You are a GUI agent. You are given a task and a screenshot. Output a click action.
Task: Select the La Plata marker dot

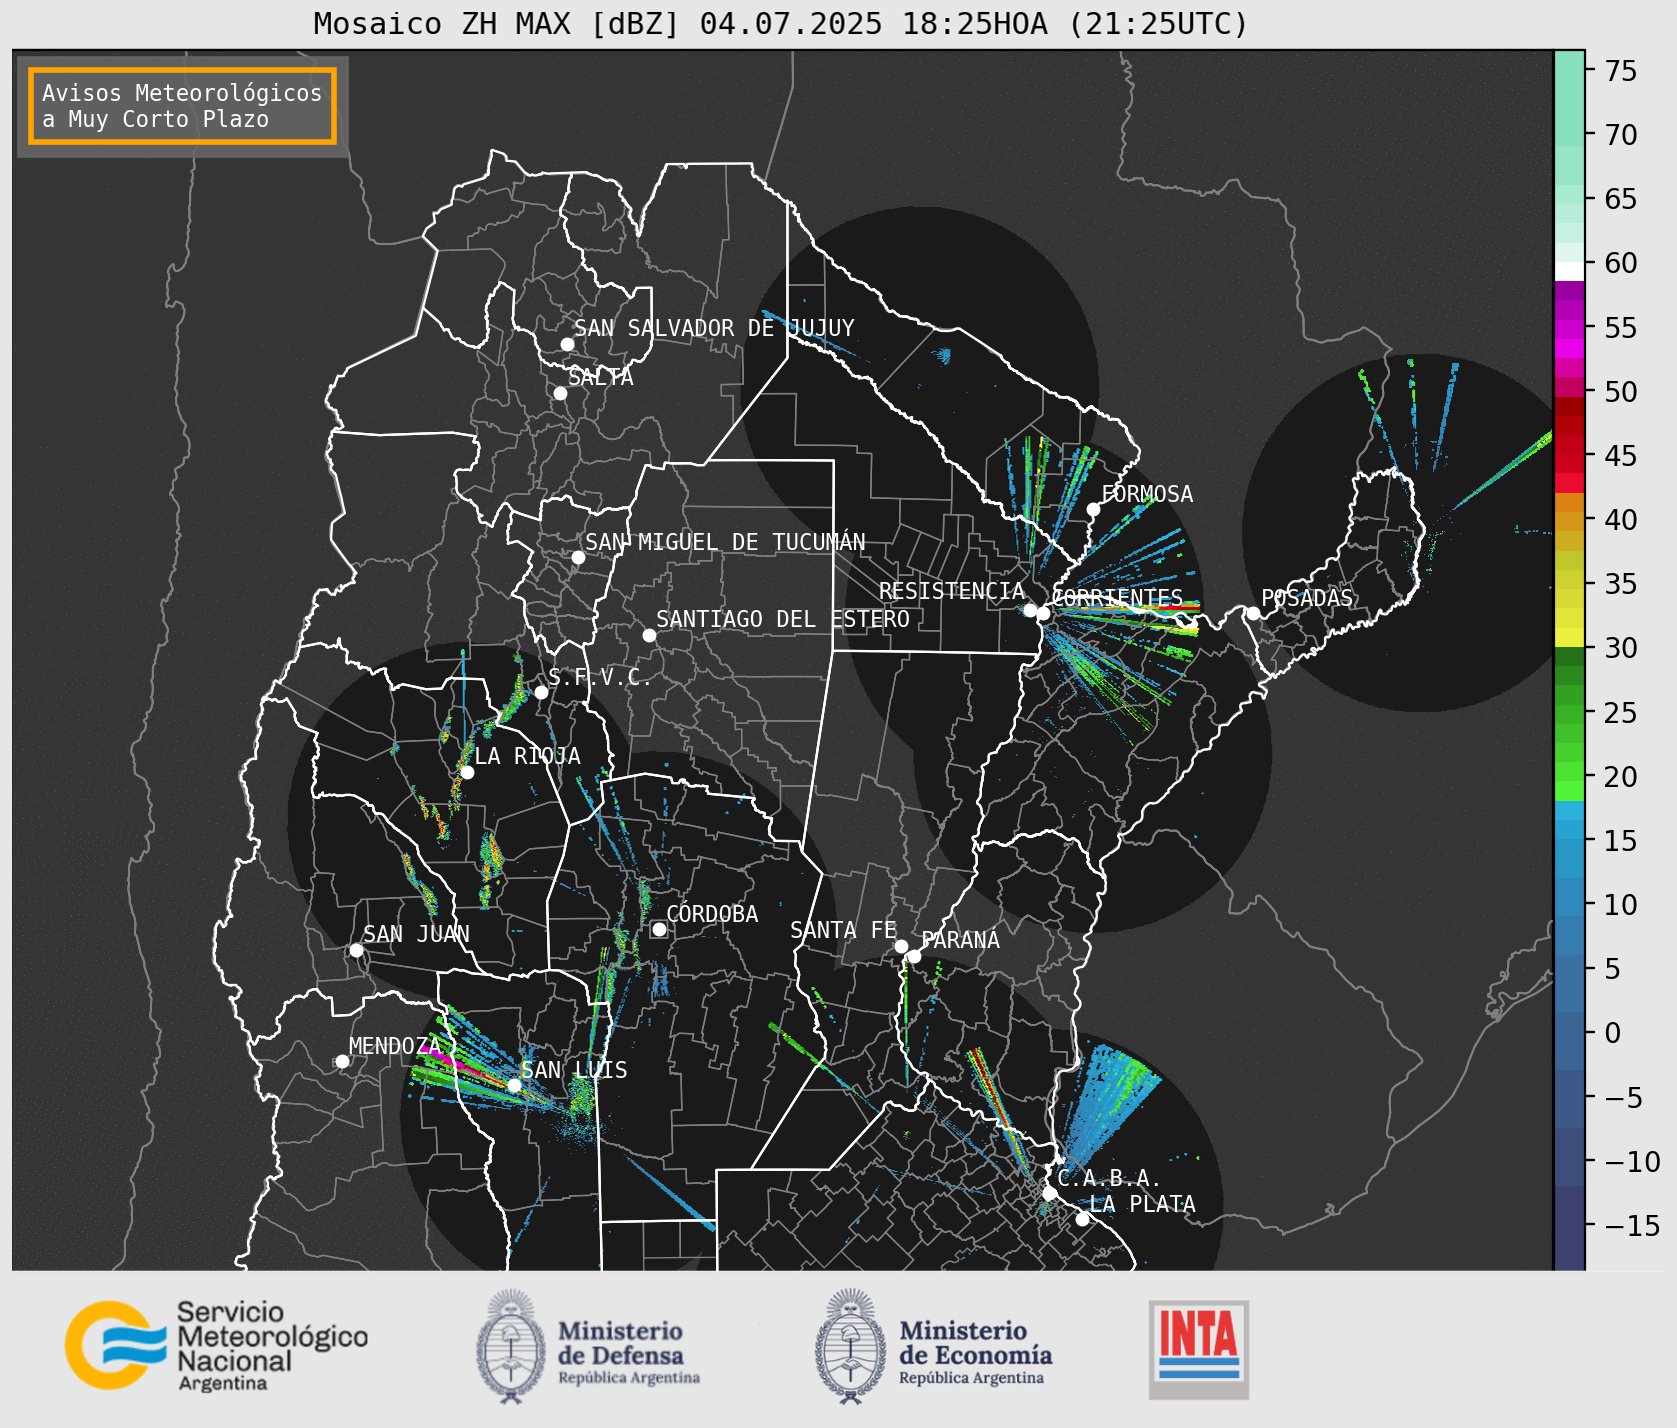(x=1082, y=1219)
